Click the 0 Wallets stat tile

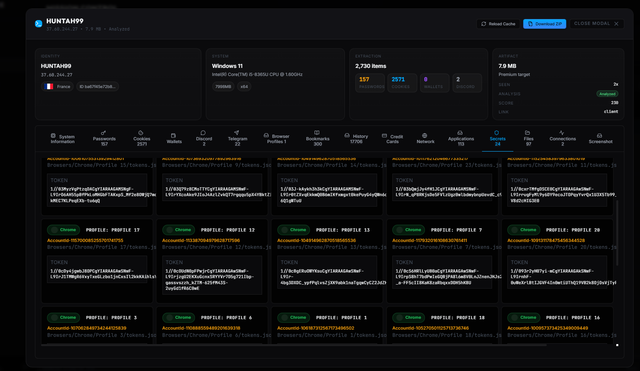[x=434, y=83]
